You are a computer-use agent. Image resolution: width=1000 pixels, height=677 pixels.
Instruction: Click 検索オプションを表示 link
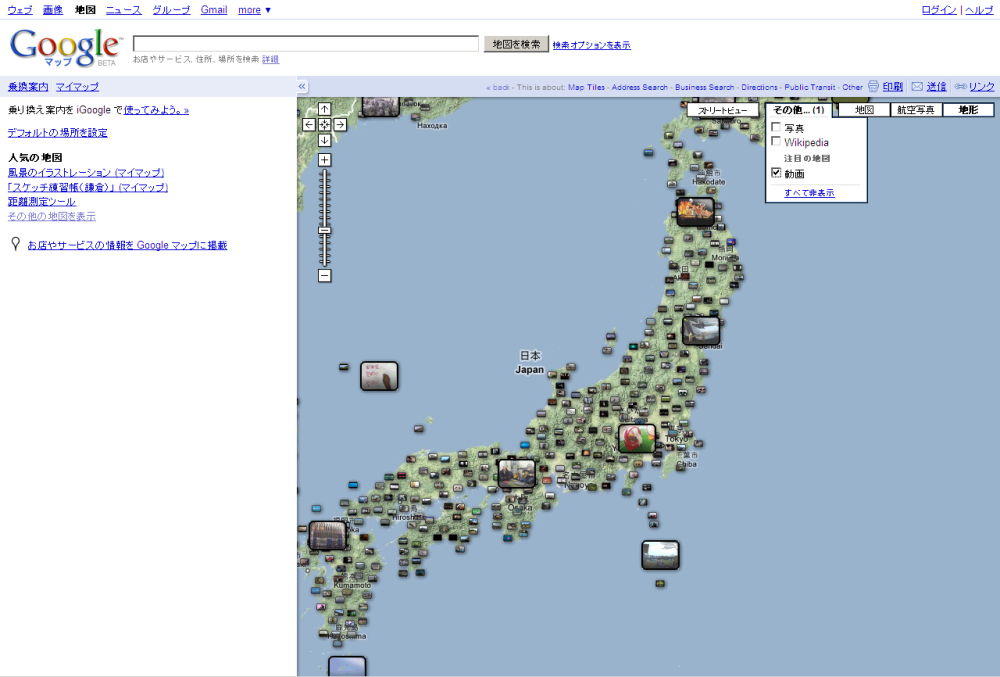(591, 45)
